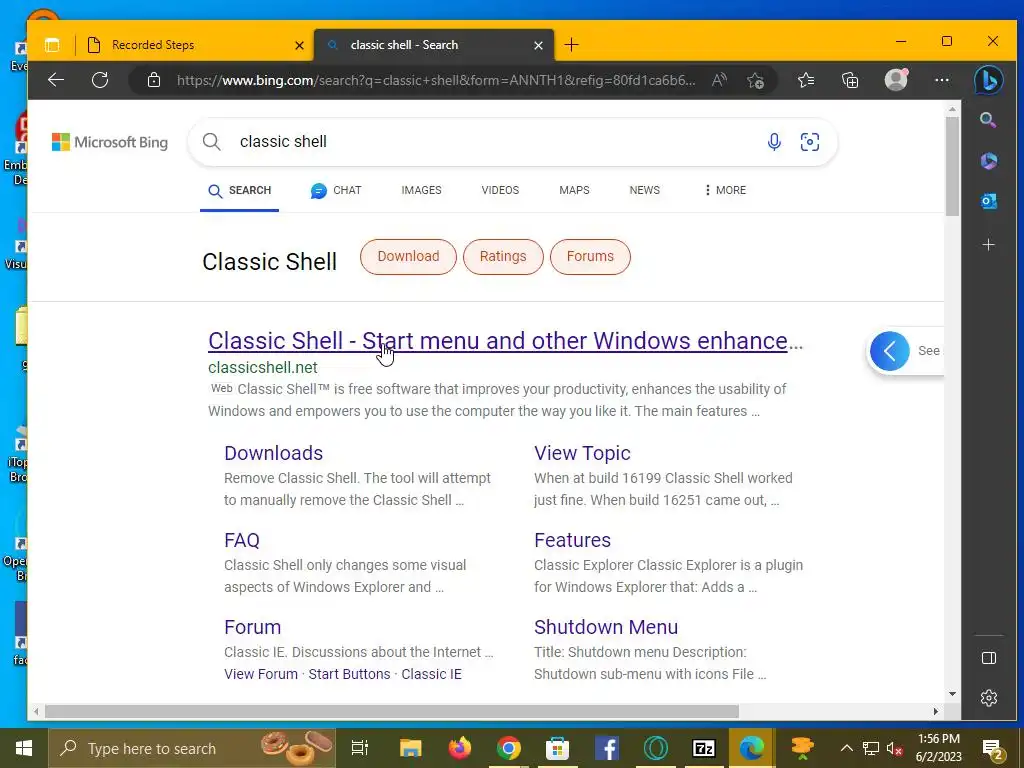Open a new browser tab

click(x=571, y=44)
